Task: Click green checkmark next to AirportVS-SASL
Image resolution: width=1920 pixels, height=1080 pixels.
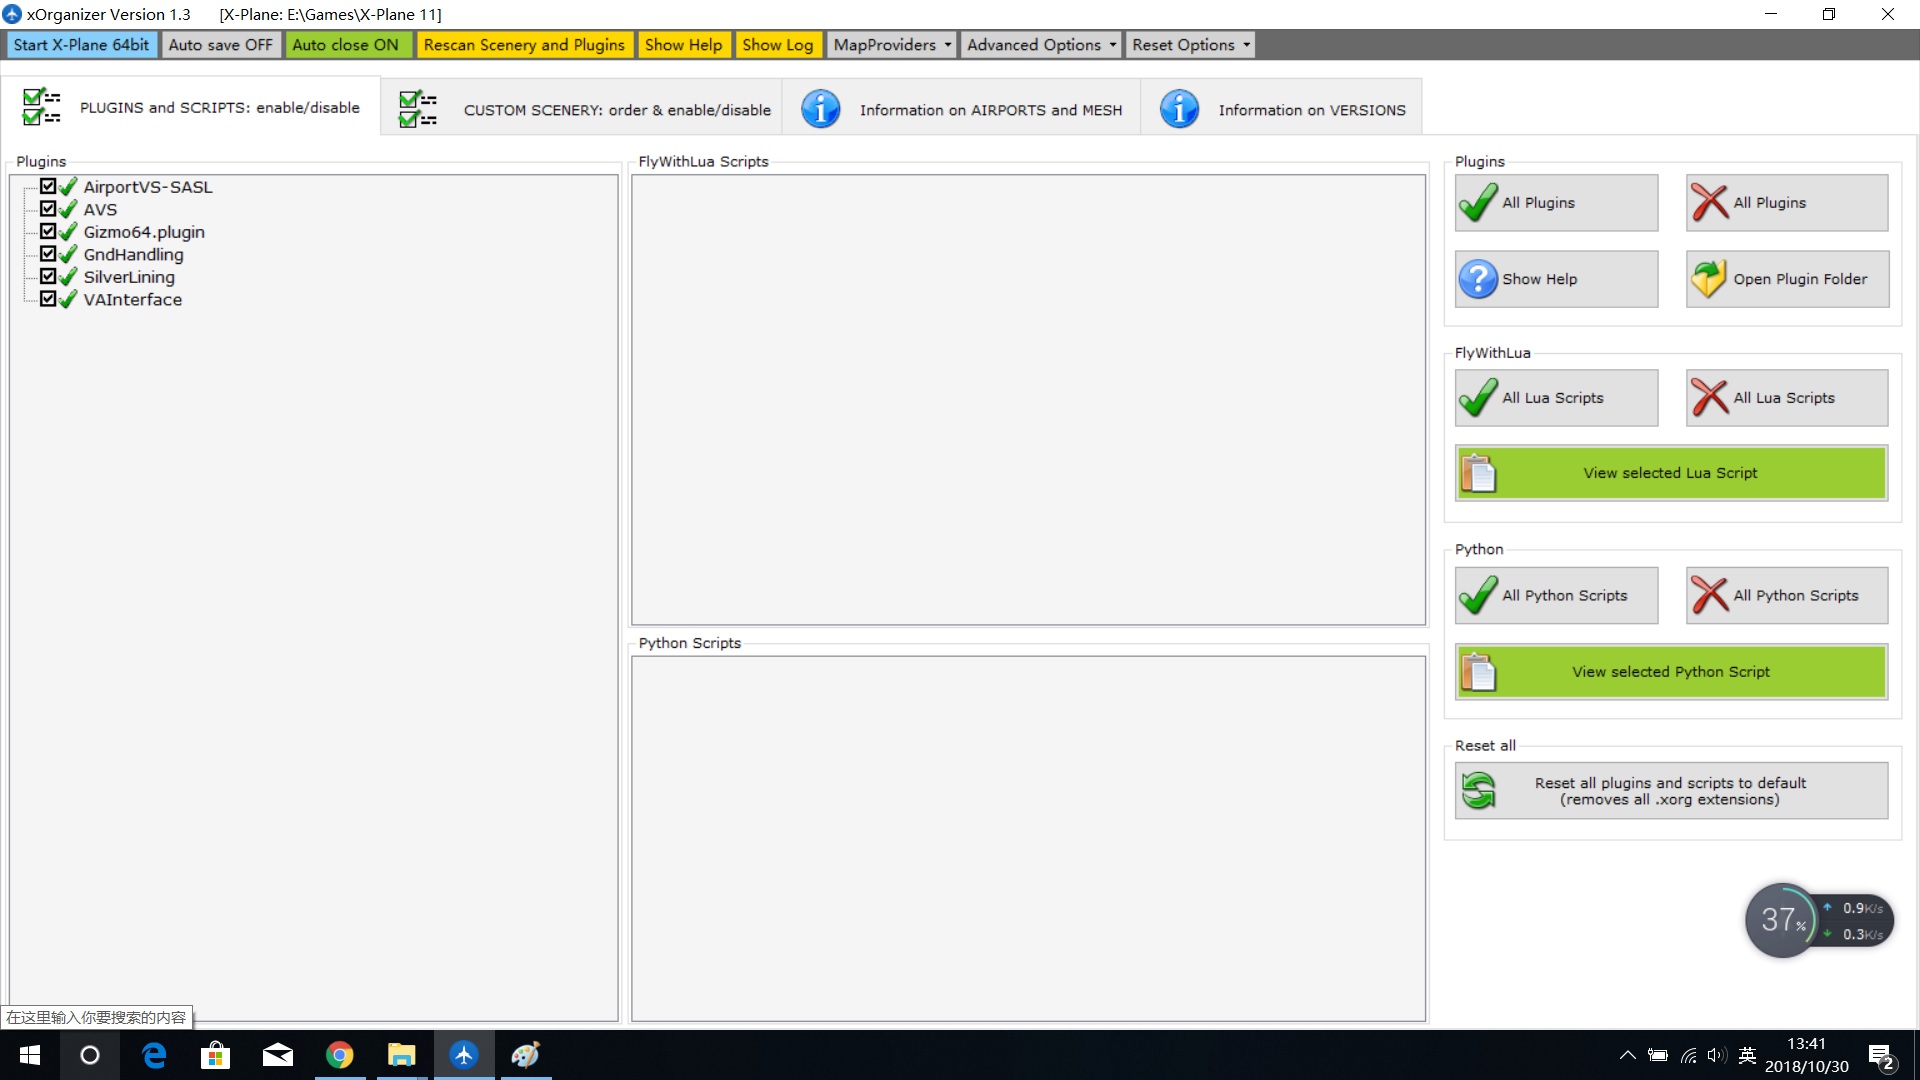Action: 68,187
